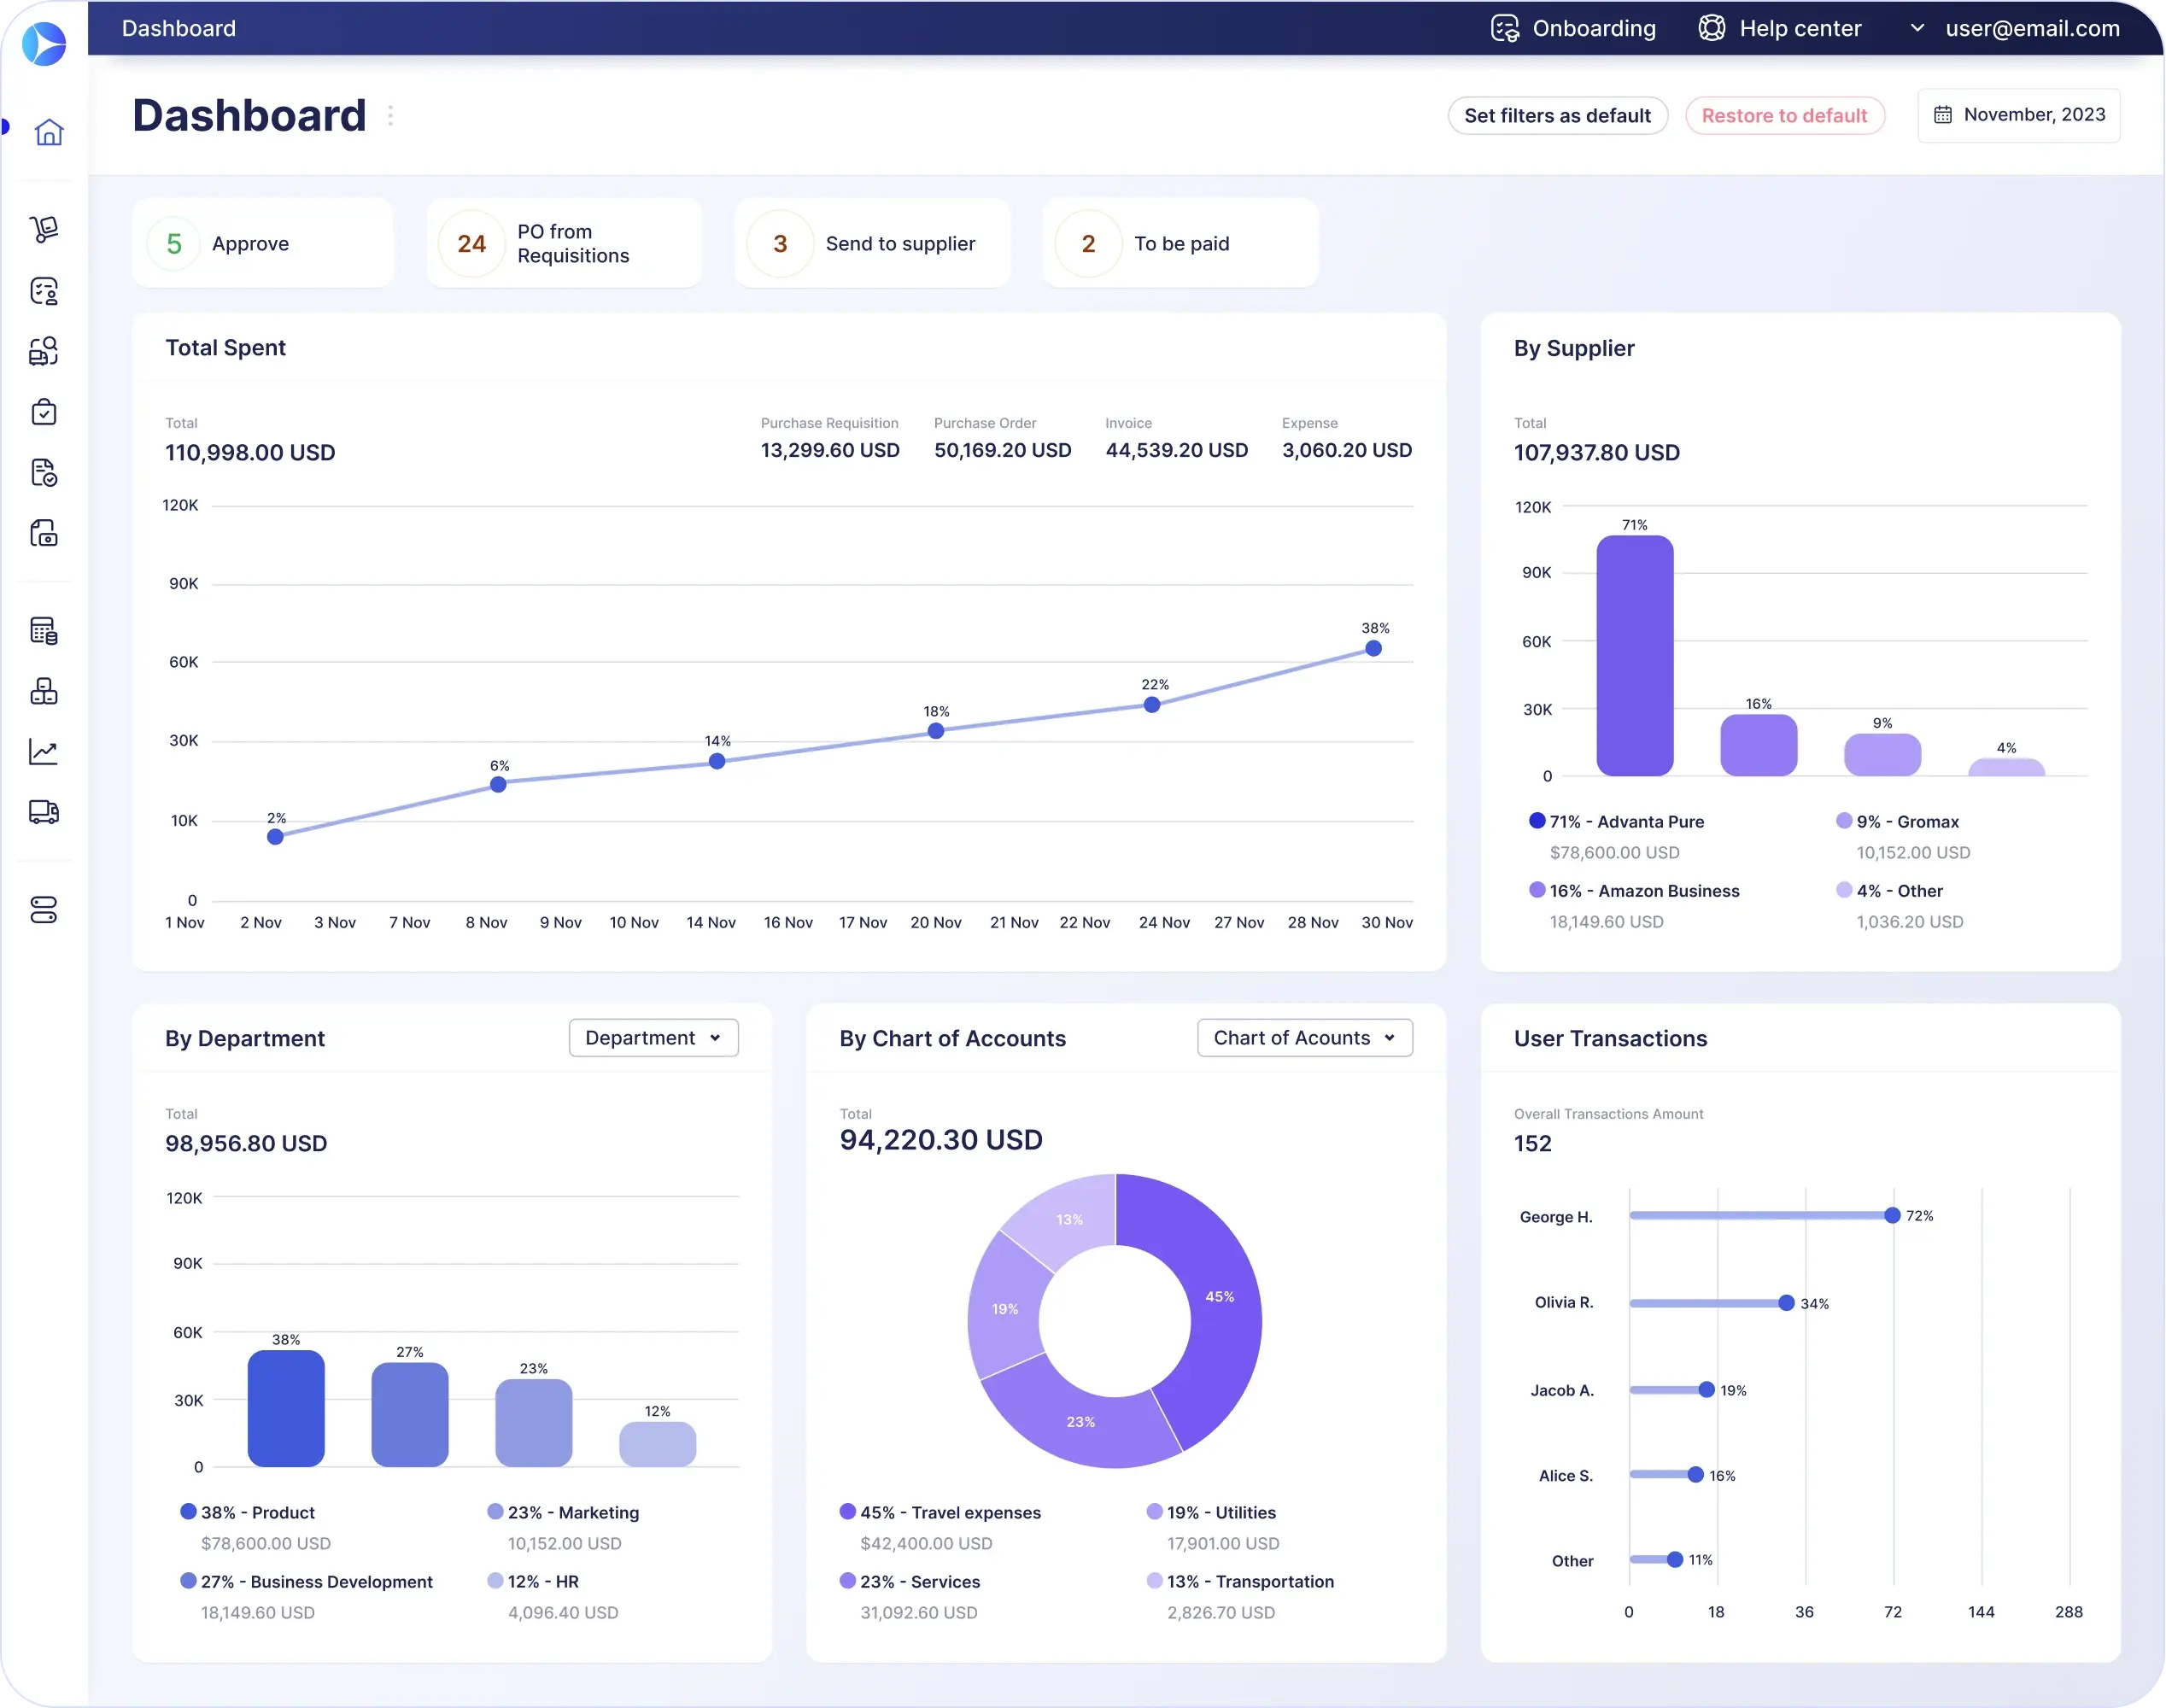Image resolution: width=2166 pixels, height=1708 pixels.
Task: Open the document with money sidebar icon
Action: point(44,533)
